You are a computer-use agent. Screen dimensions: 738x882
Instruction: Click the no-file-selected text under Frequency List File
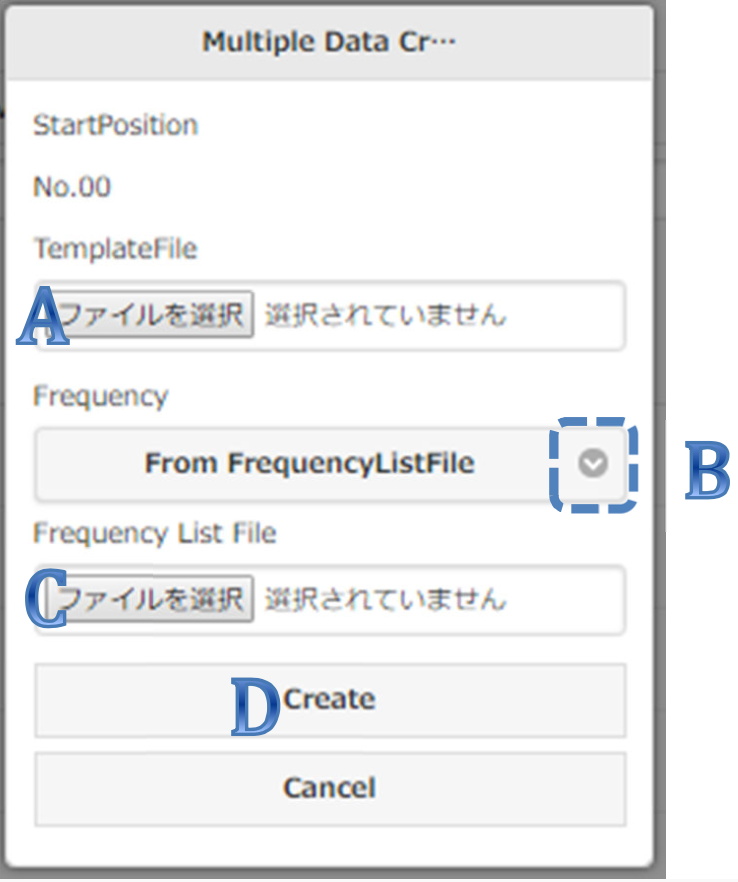[386, 599]
